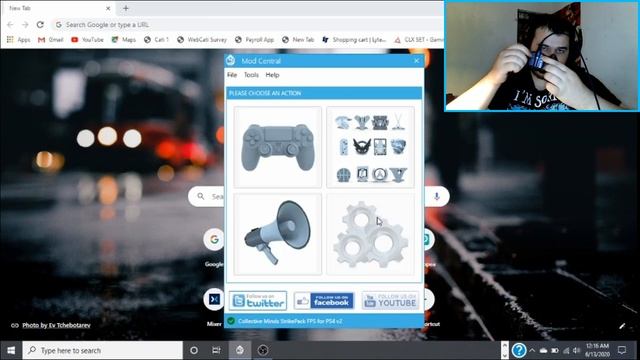Image resolution: width=640 pixels, height=360 pixels.
Task: Click Type here to search box
Action: tap(102, 350)
